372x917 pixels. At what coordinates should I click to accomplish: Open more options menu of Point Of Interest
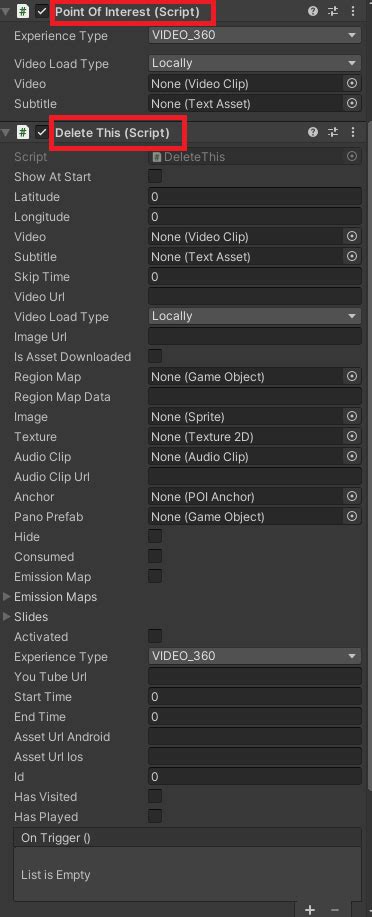click(x=353, y=11)
